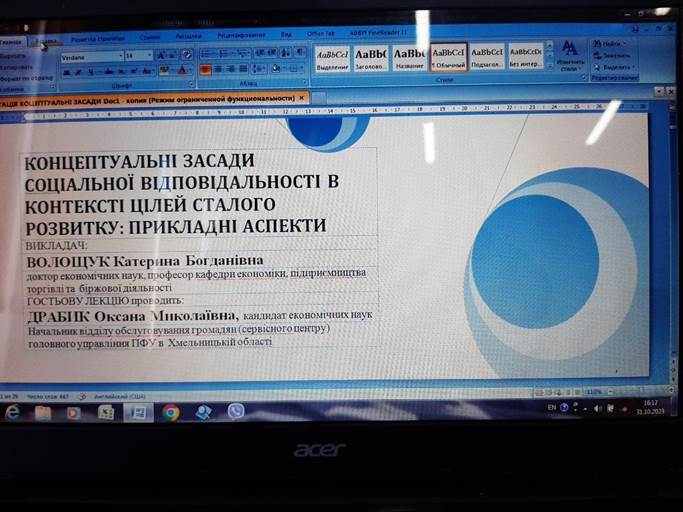The width and height of the screenshot is (683, 512).
Task: Open the font size dropdown
Action: (x=150, y=56)
